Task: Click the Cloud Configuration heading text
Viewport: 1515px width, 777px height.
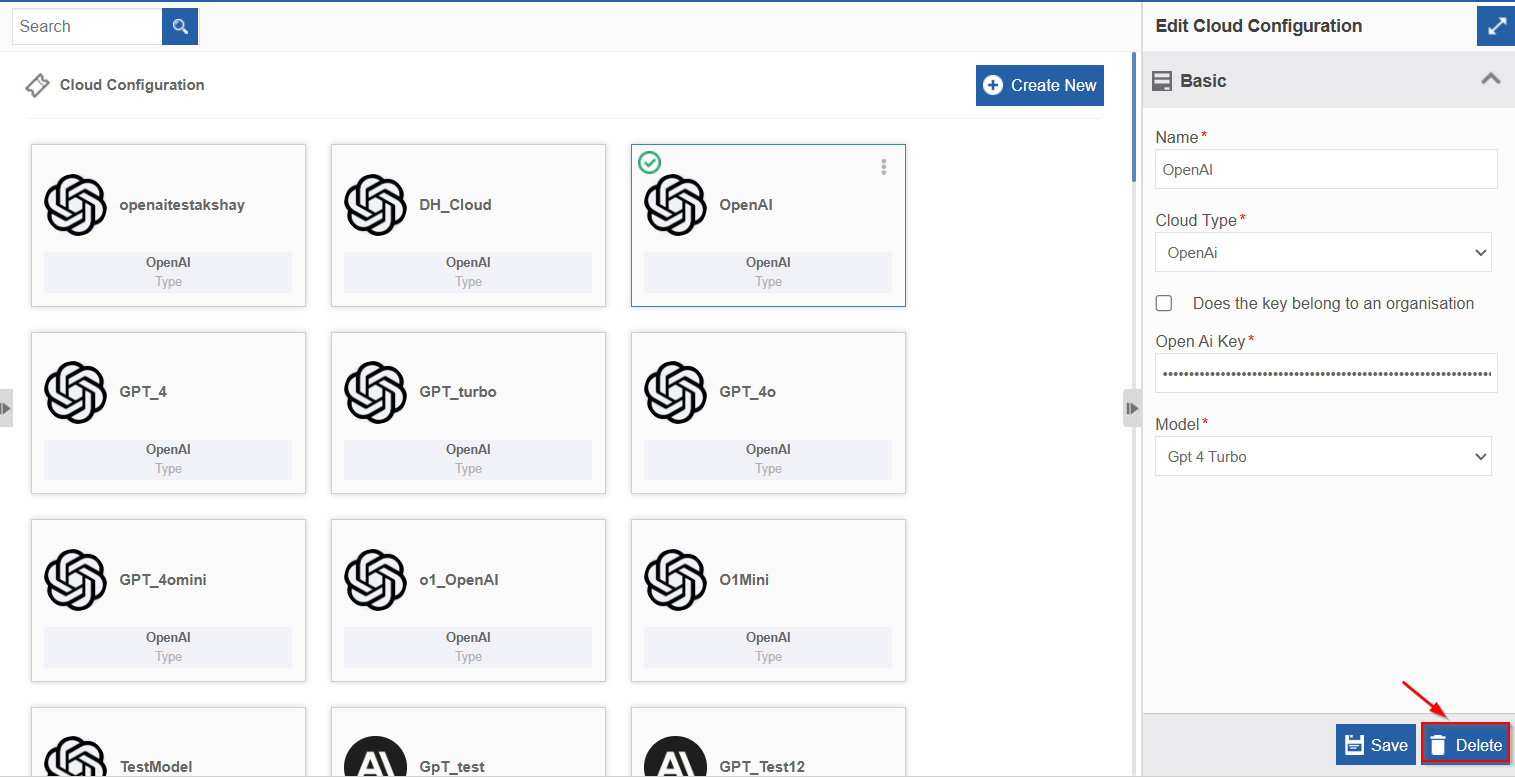Action: click(132, 85)
